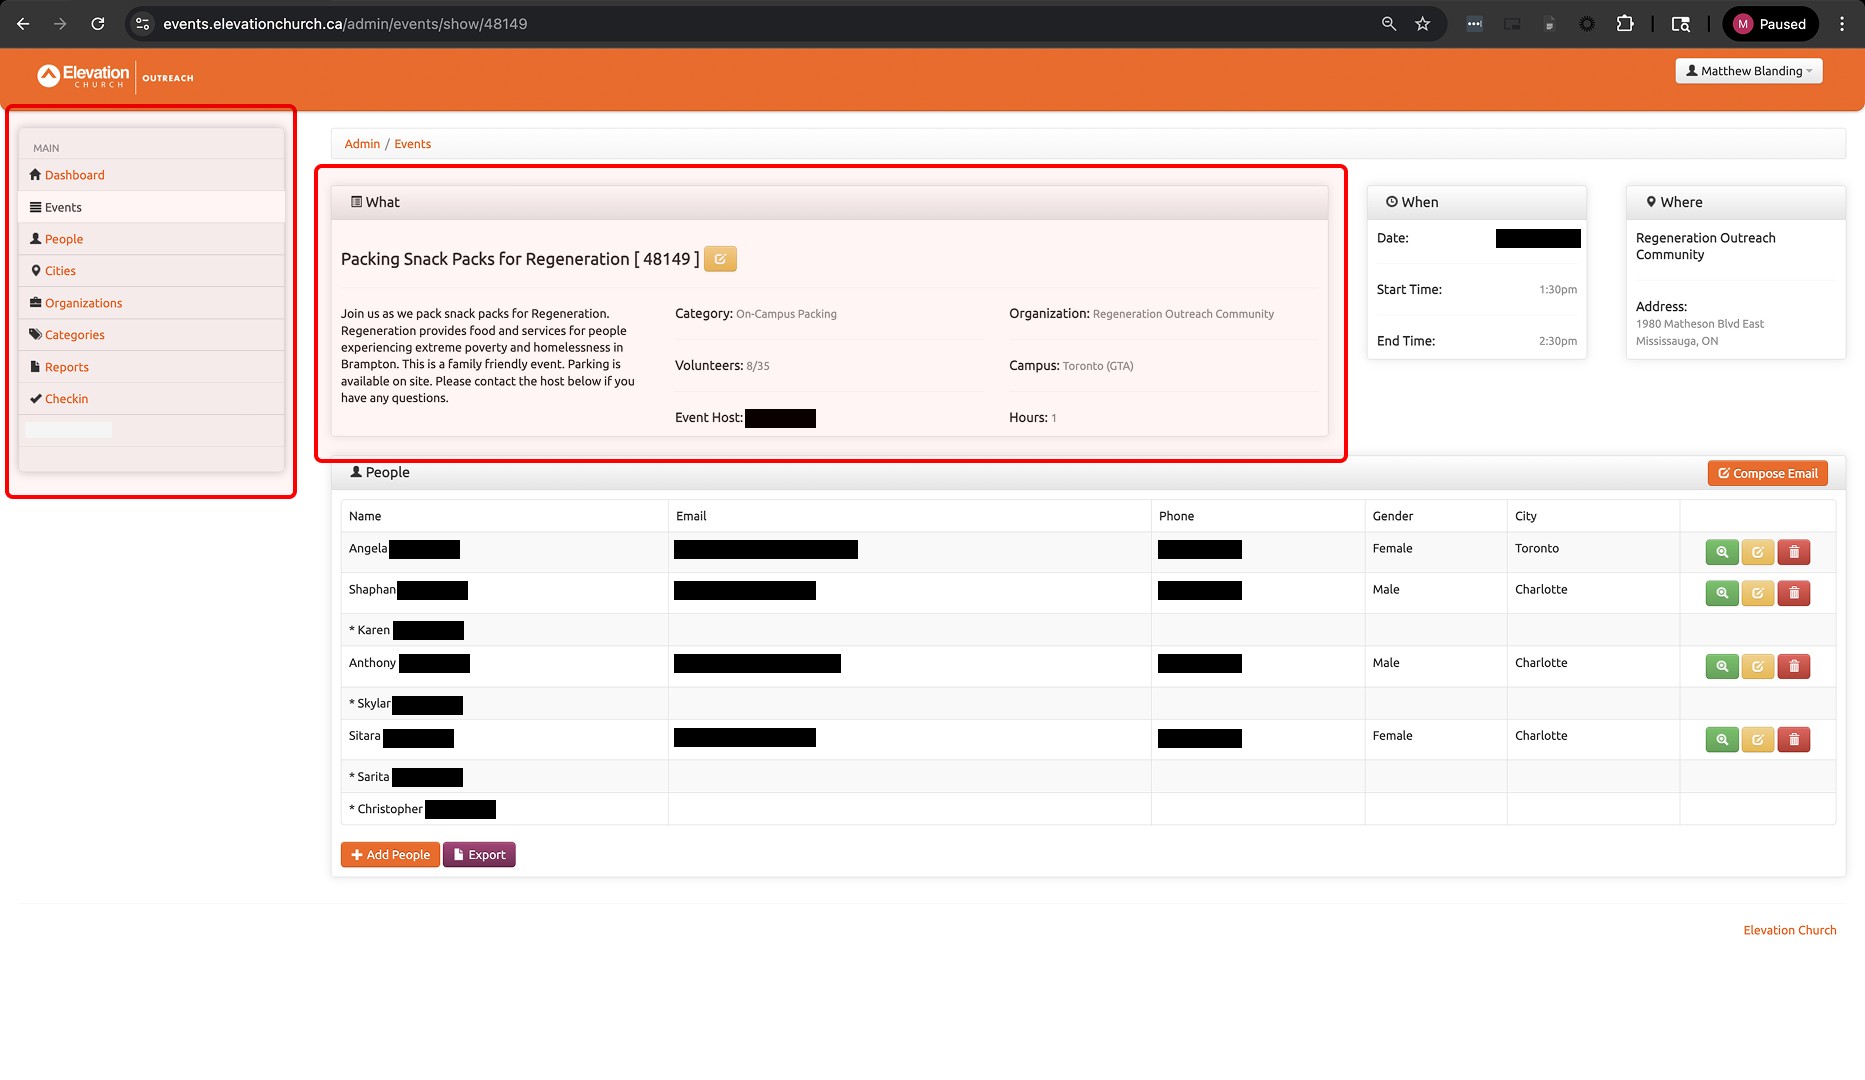Click the Events breadcrumb link
The image size is (1865, 1080).
(413, 144)
